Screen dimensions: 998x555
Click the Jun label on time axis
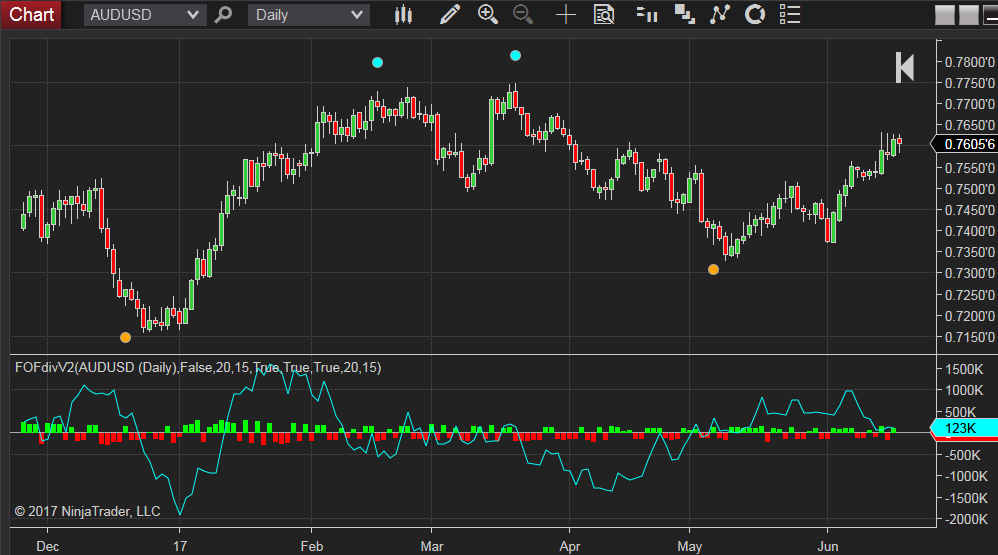coord(827,546)
